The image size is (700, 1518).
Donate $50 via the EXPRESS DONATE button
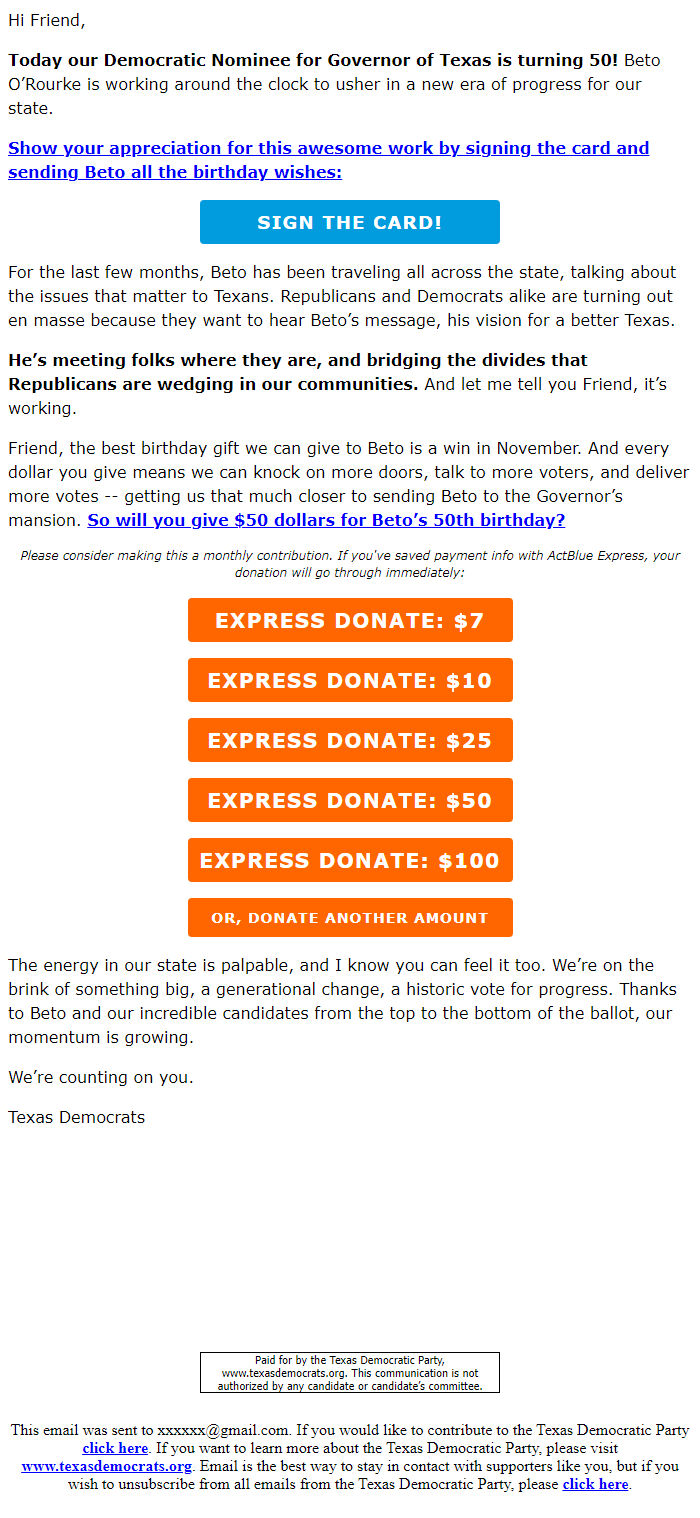tap(349, 800)
